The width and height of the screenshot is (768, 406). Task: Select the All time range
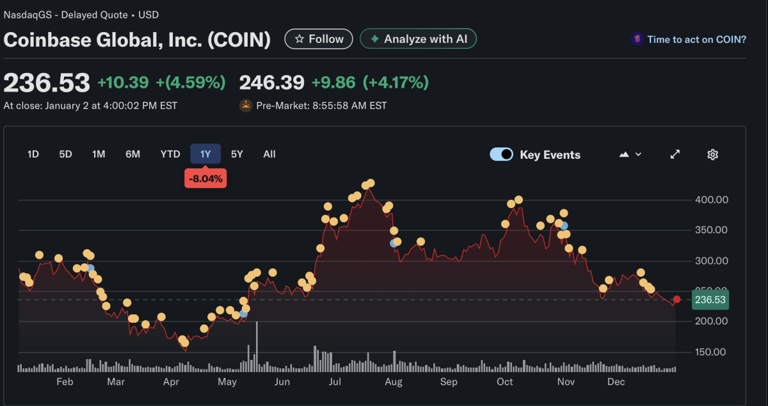(x=269, y=154)
